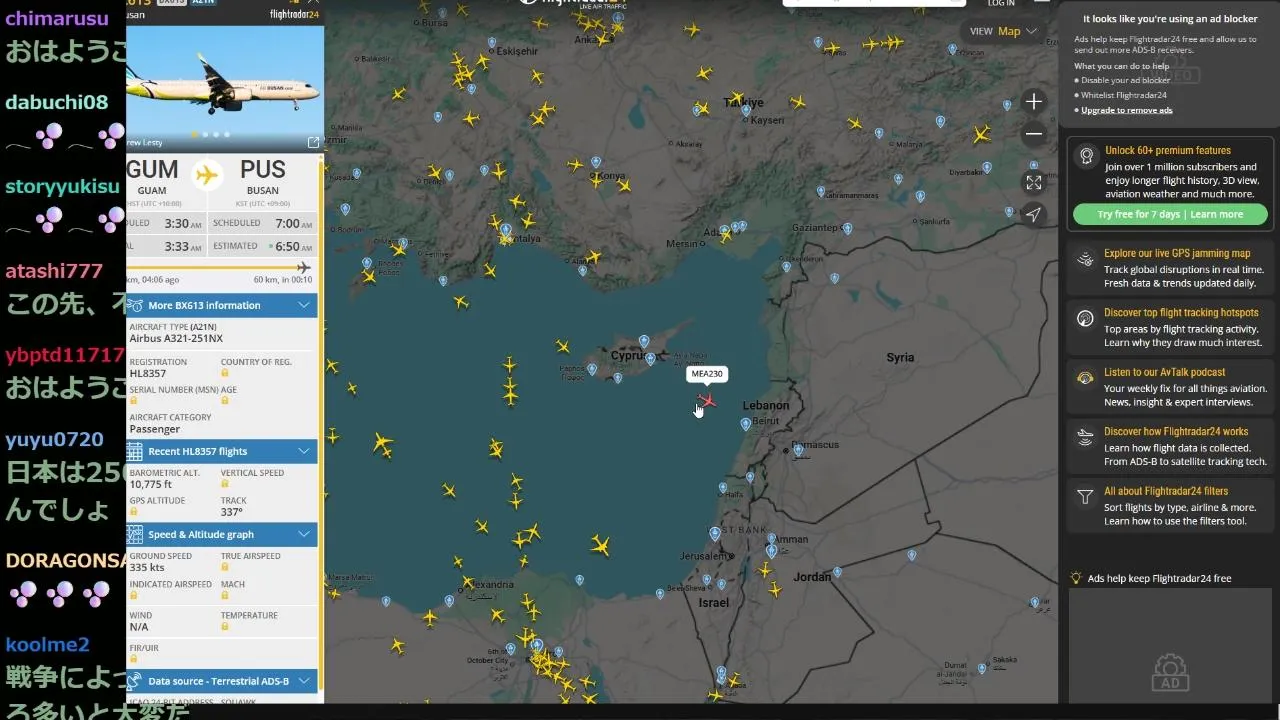Click the GPS Altitude locked padlock

(133, 511)
